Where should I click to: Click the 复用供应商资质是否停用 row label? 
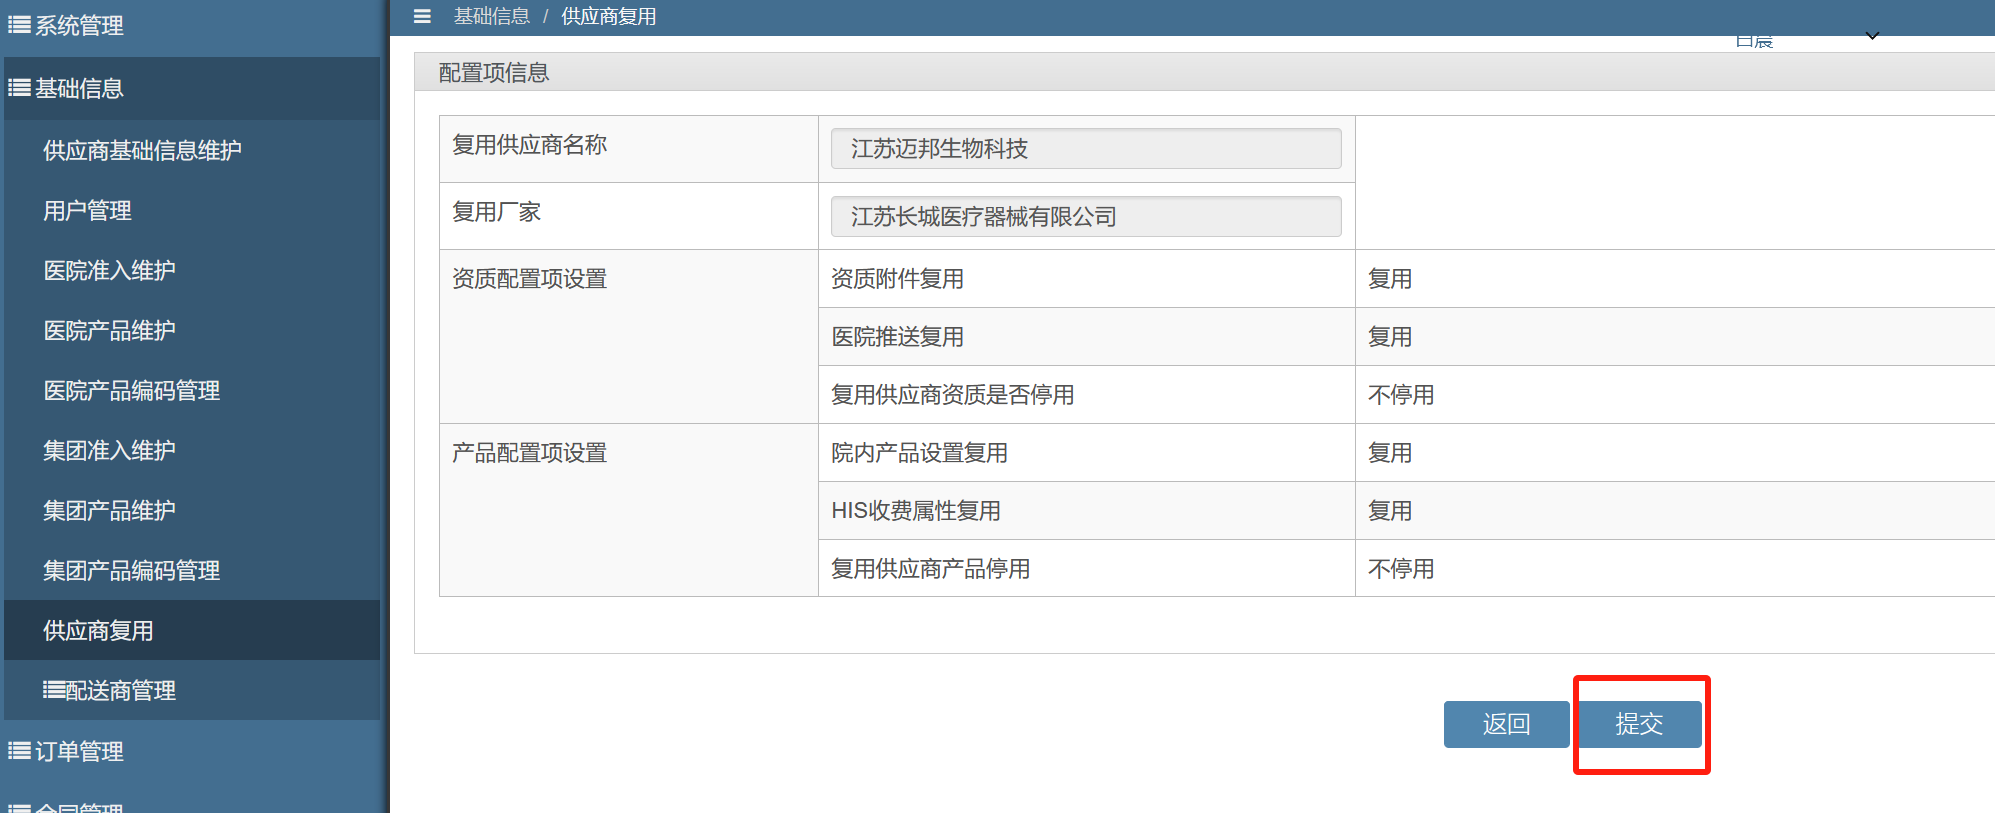[x=952, y=395]
